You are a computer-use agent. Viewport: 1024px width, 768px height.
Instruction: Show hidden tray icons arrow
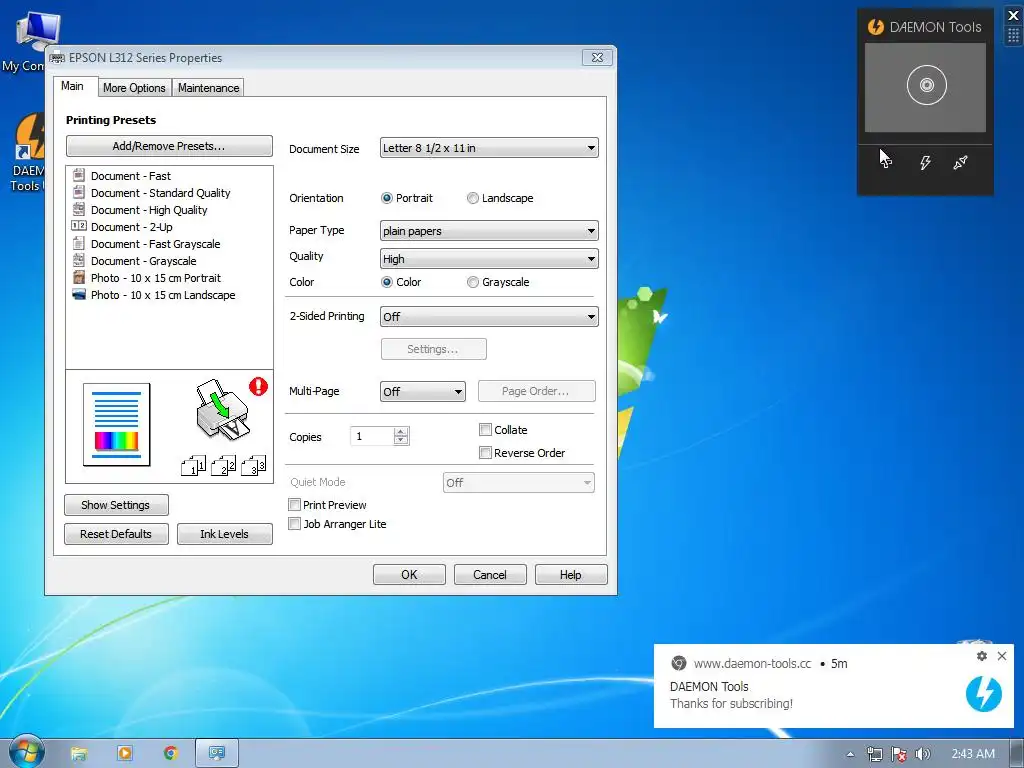pyautogui.click(x=850, y=754)
